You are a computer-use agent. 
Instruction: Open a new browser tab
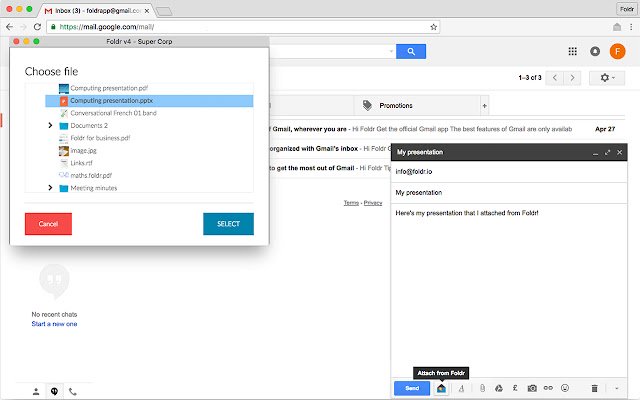tap(164, 11)
